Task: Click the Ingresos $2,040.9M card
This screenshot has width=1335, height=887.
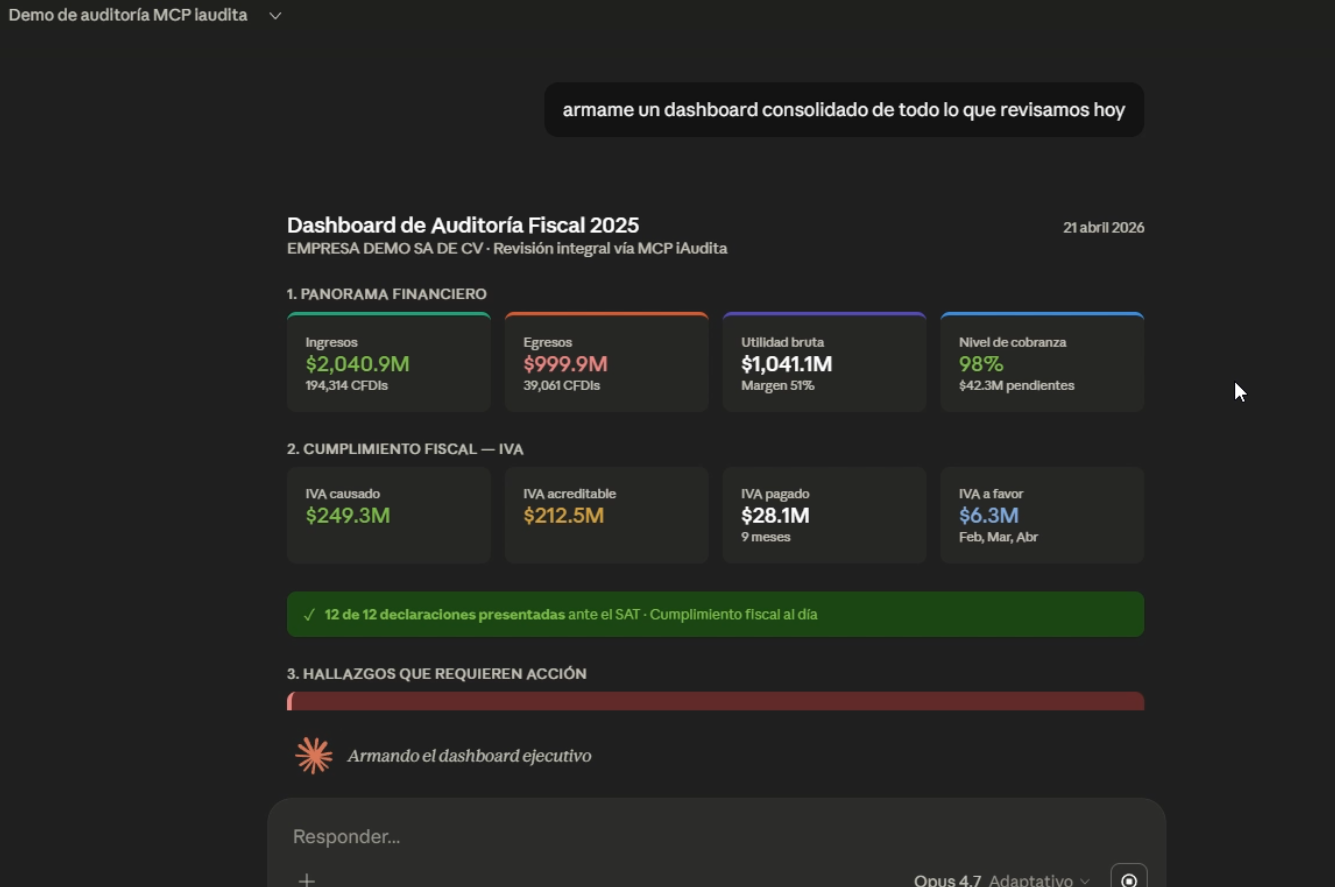Action: (x=389, y=362)
